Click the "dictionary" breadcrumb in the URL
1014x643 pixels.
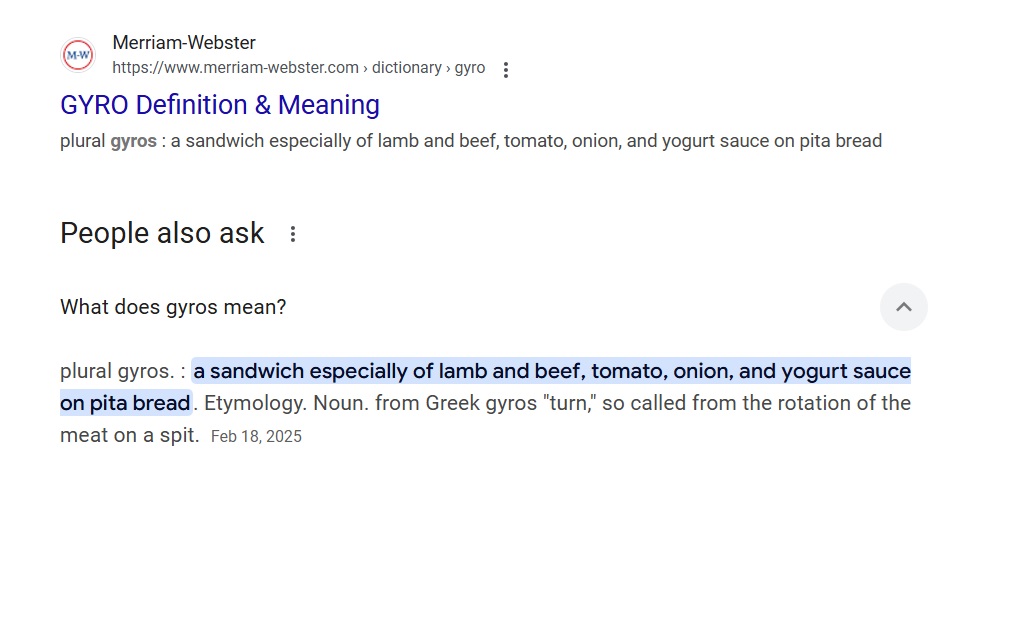[x=406, y=68]
